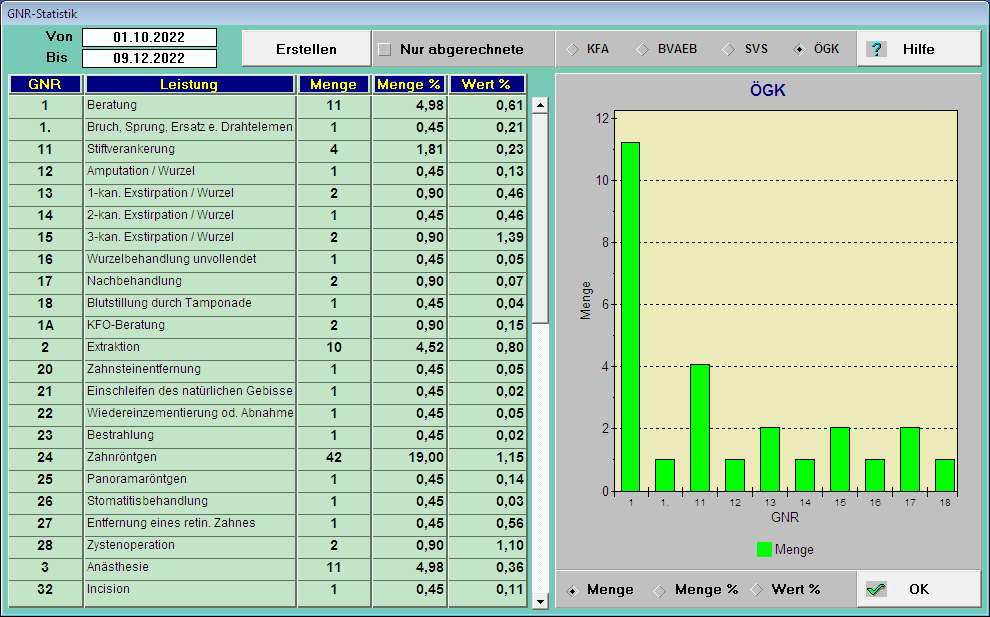Select the KFA insurance option

point(573,48)
